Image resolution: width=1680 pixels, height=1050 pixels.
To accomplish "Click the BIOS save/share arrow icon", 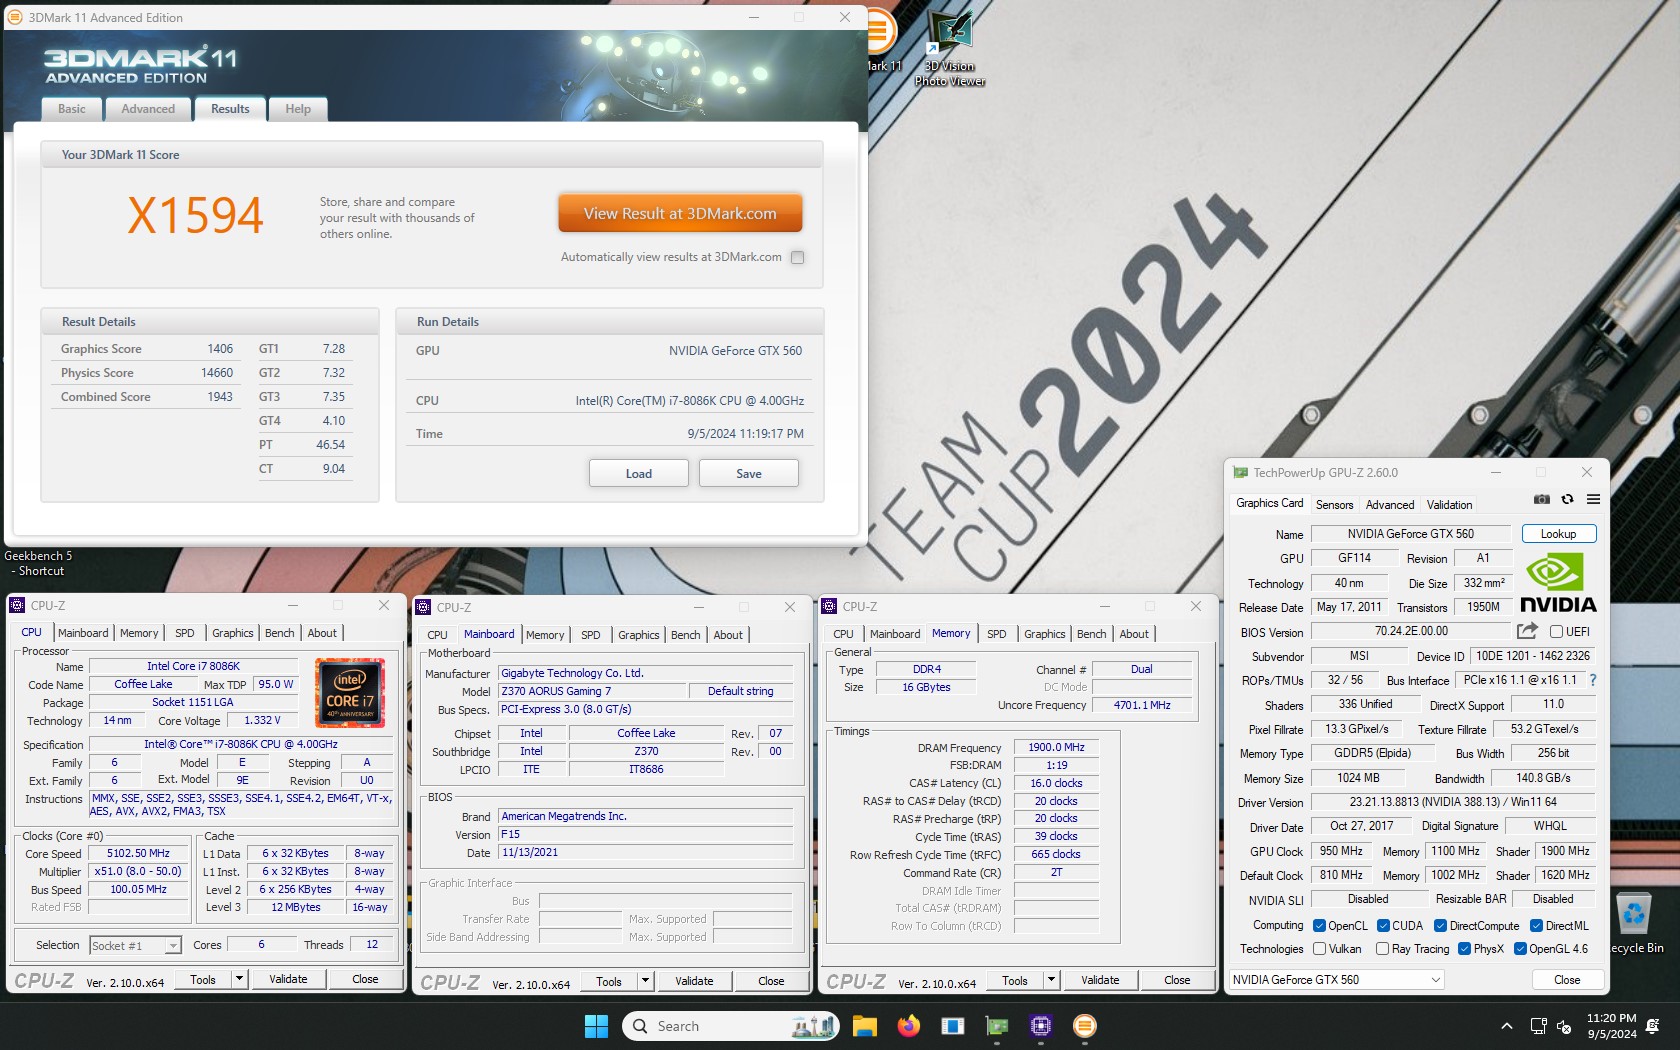I will click(x=1527, y=631).
